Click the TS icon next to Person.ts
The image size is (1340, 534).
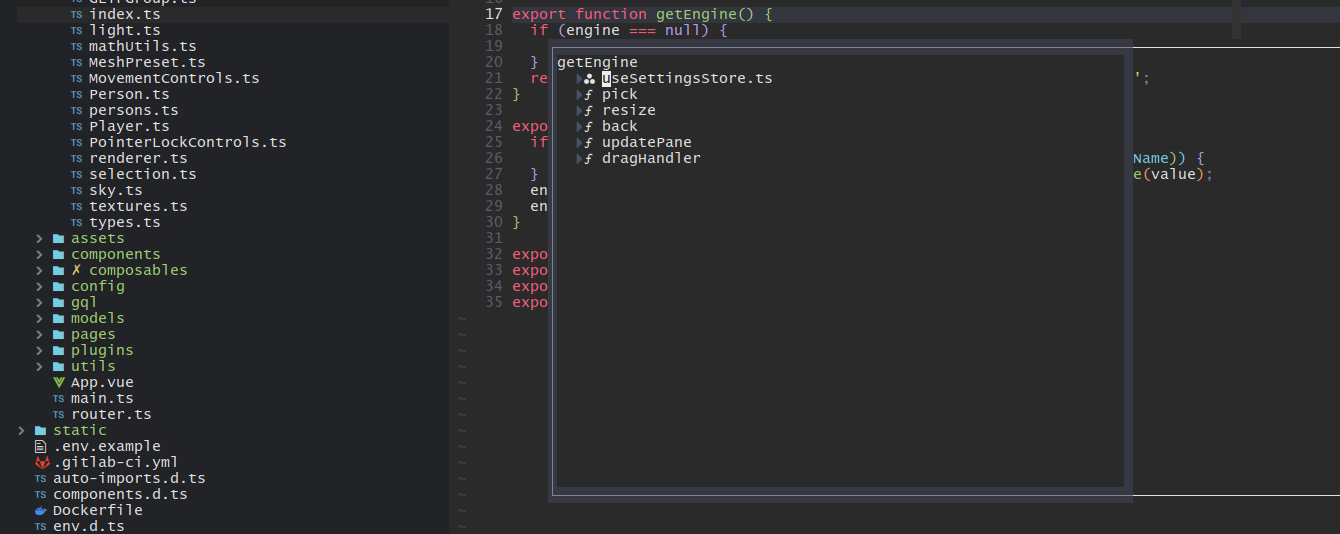pyautogui.click(x=77, y=95)
